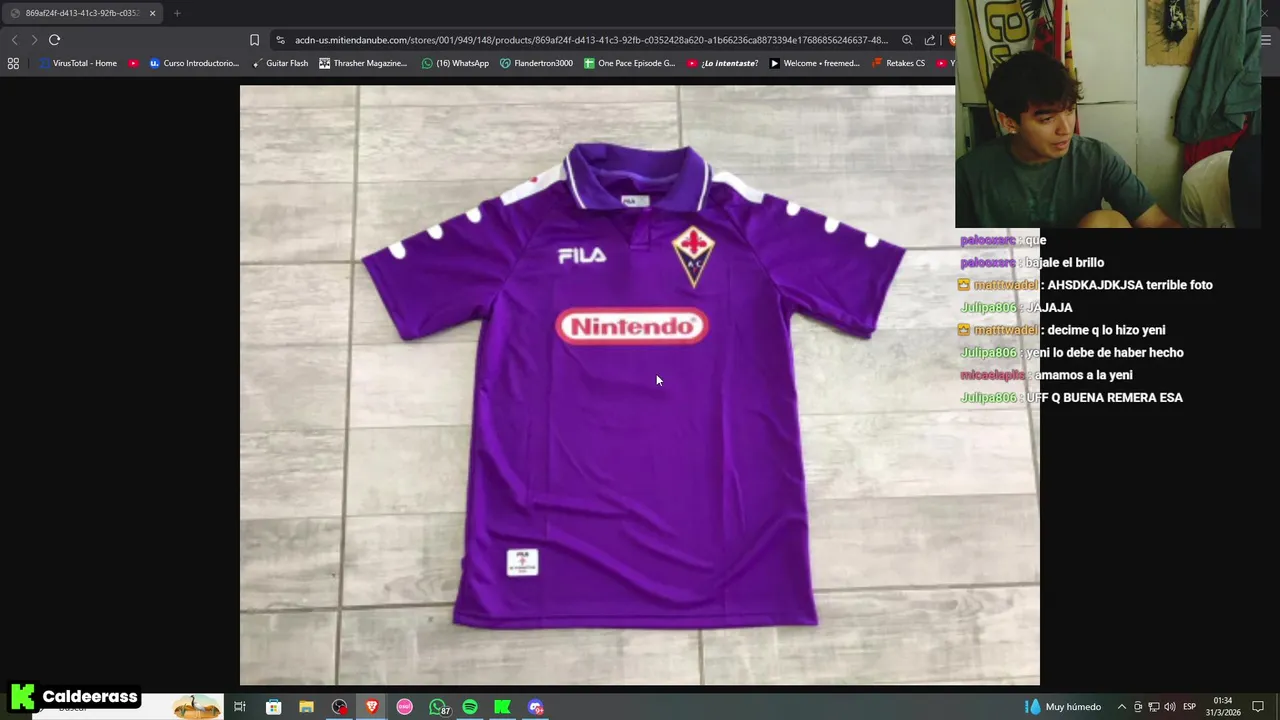Open green Kick app on taskbar
1280x720 pixels.
click(503, 707)
